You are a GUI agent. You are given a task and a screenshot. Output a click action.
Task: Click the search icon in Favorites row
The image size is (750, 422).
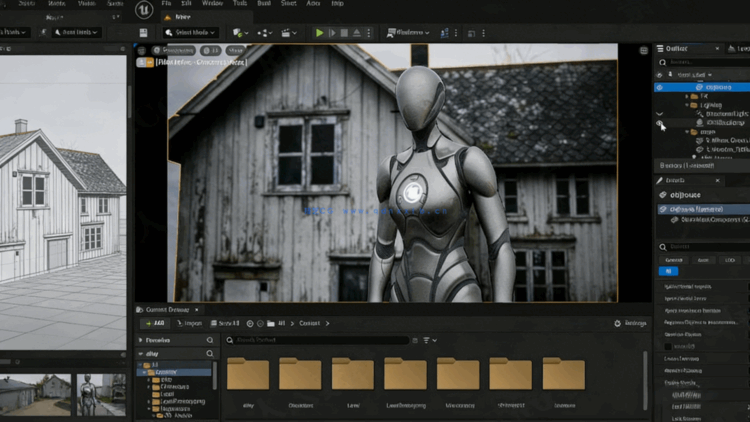(x=209, y=340)
